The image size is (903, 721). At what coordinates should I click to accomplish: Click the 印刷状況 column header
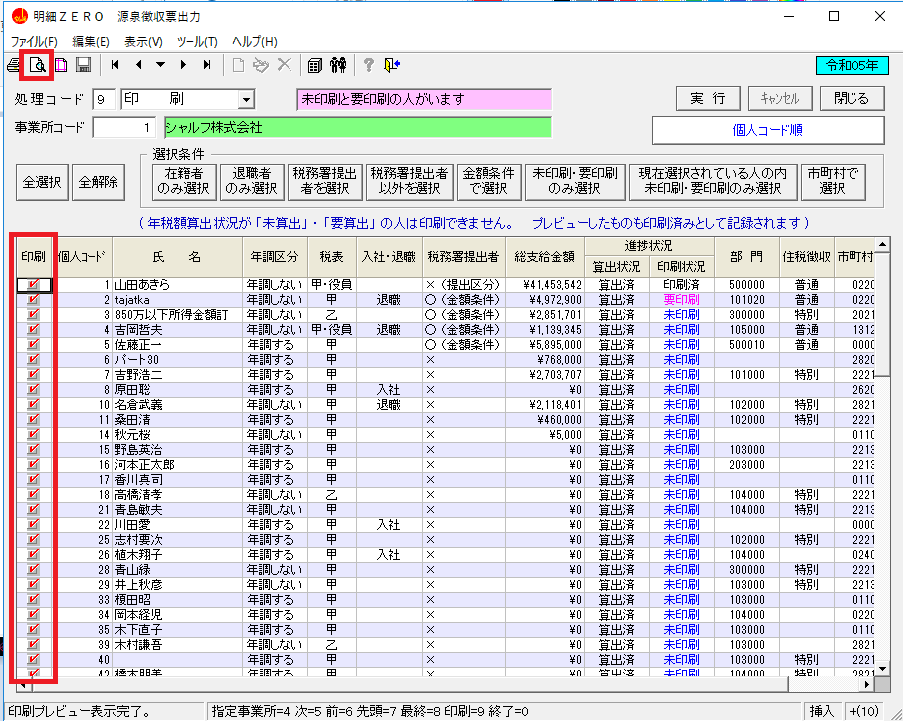[x=681, y=267]
